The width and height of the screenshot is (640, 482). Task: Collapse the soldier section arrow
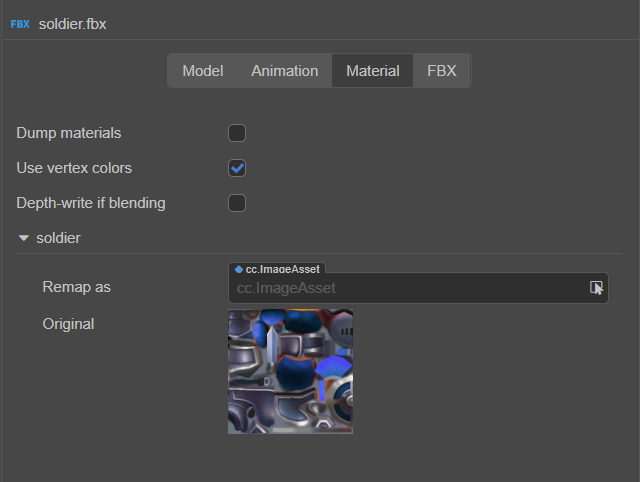click(23, 239)
